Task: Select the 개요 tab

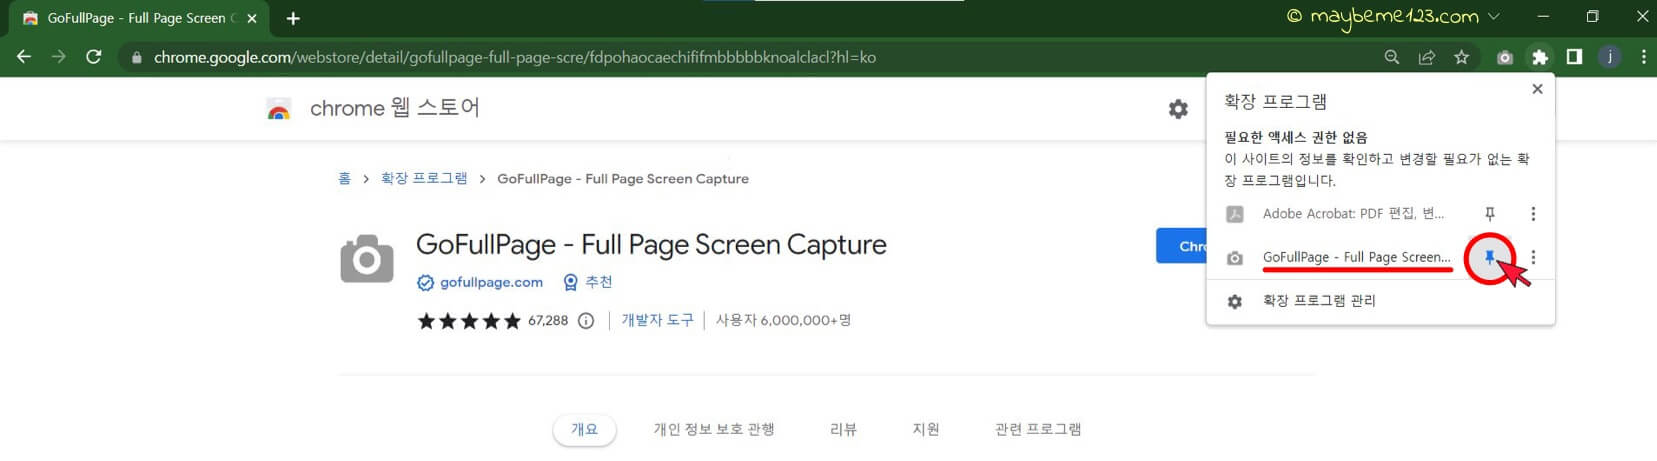Action: (x=584, y=429)
